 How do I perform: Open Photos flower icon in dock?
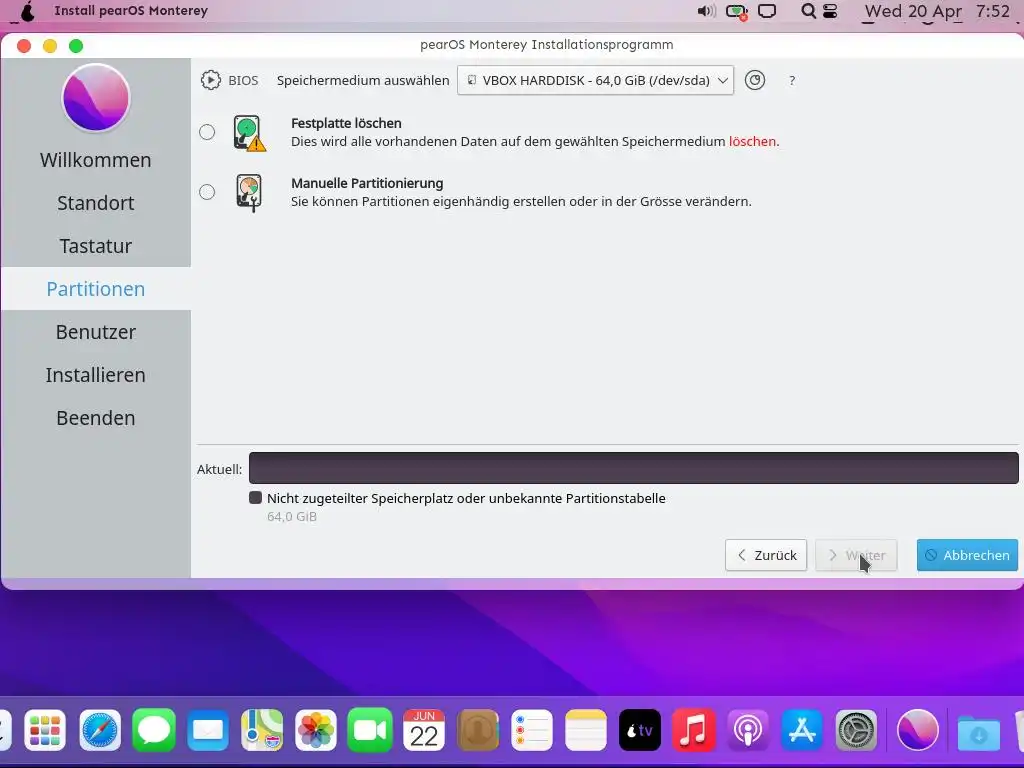[316, 730]
